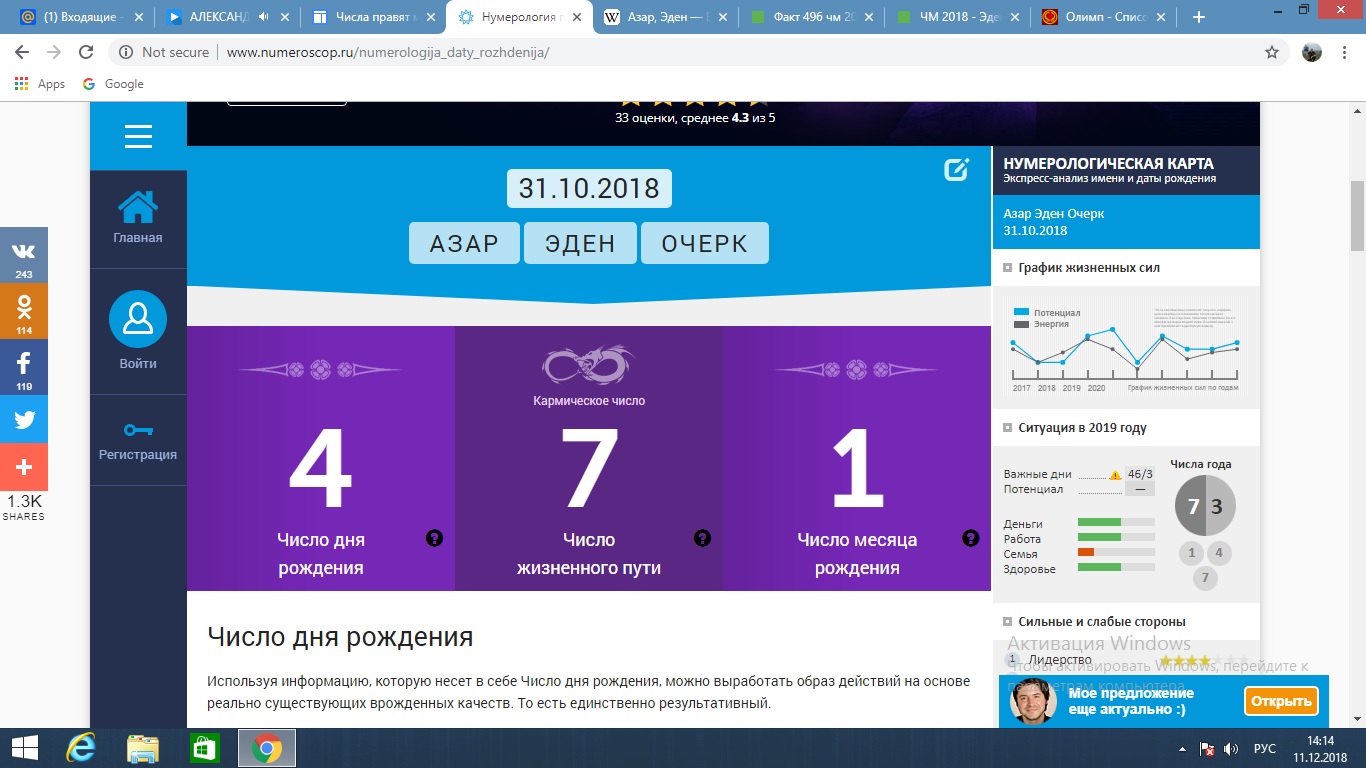Bookmark page with star icon
Screen dimensions: 1366x768
tap(1272, 52)
